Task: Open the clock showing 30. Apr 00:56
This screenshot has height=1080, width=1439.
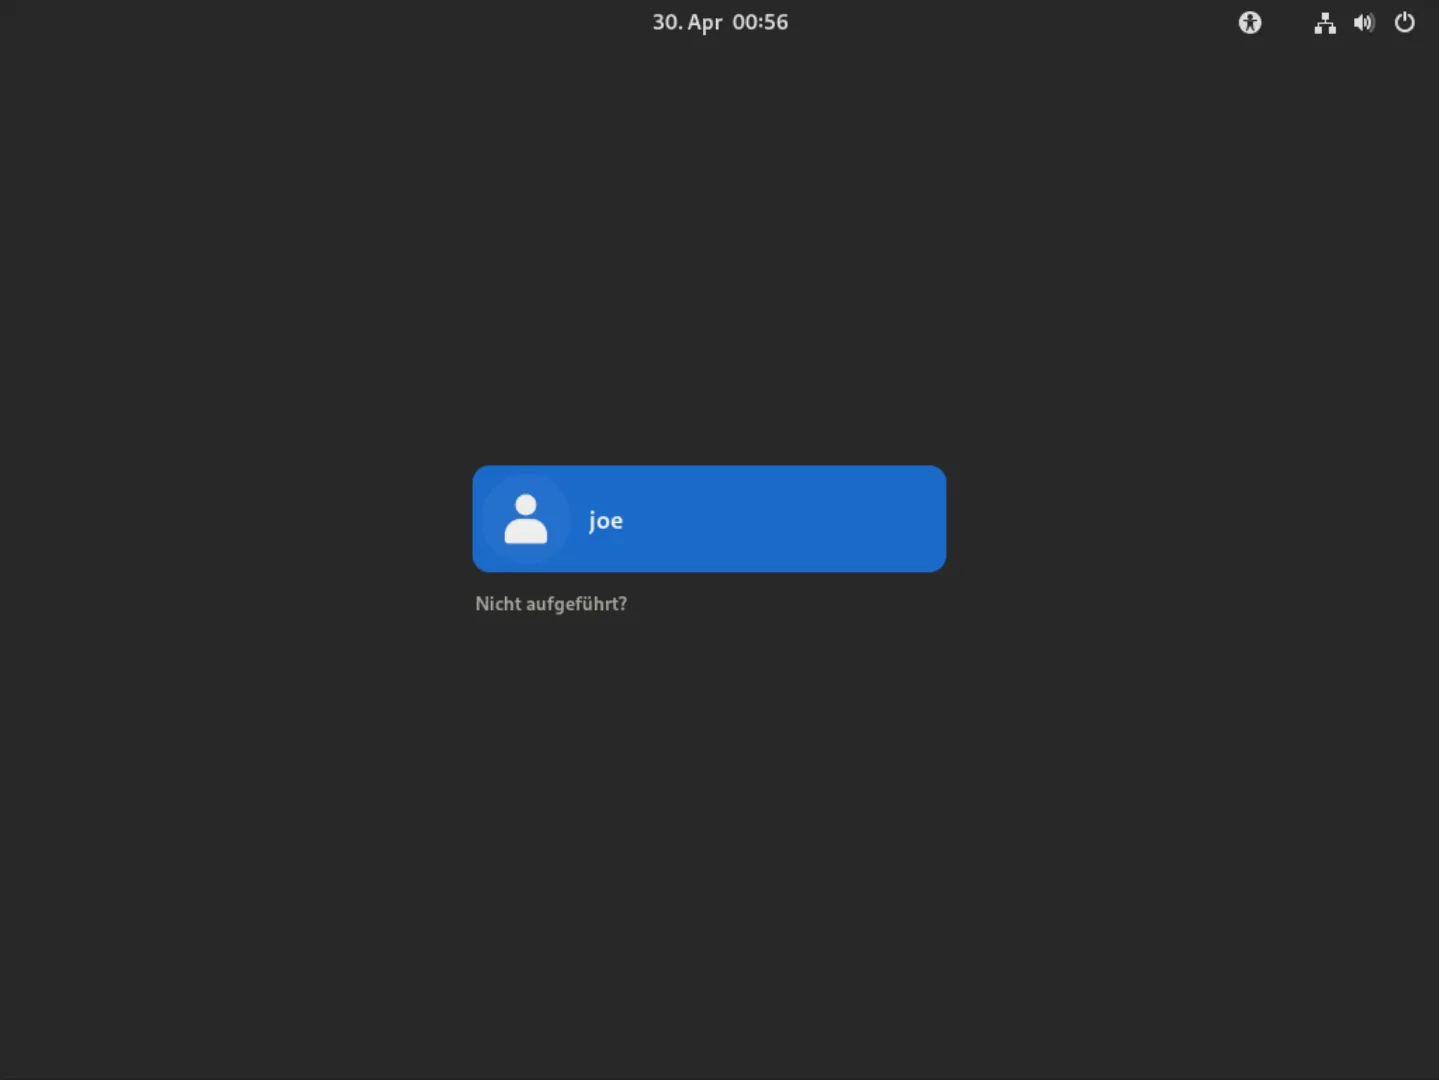Action: coord(720,22)
